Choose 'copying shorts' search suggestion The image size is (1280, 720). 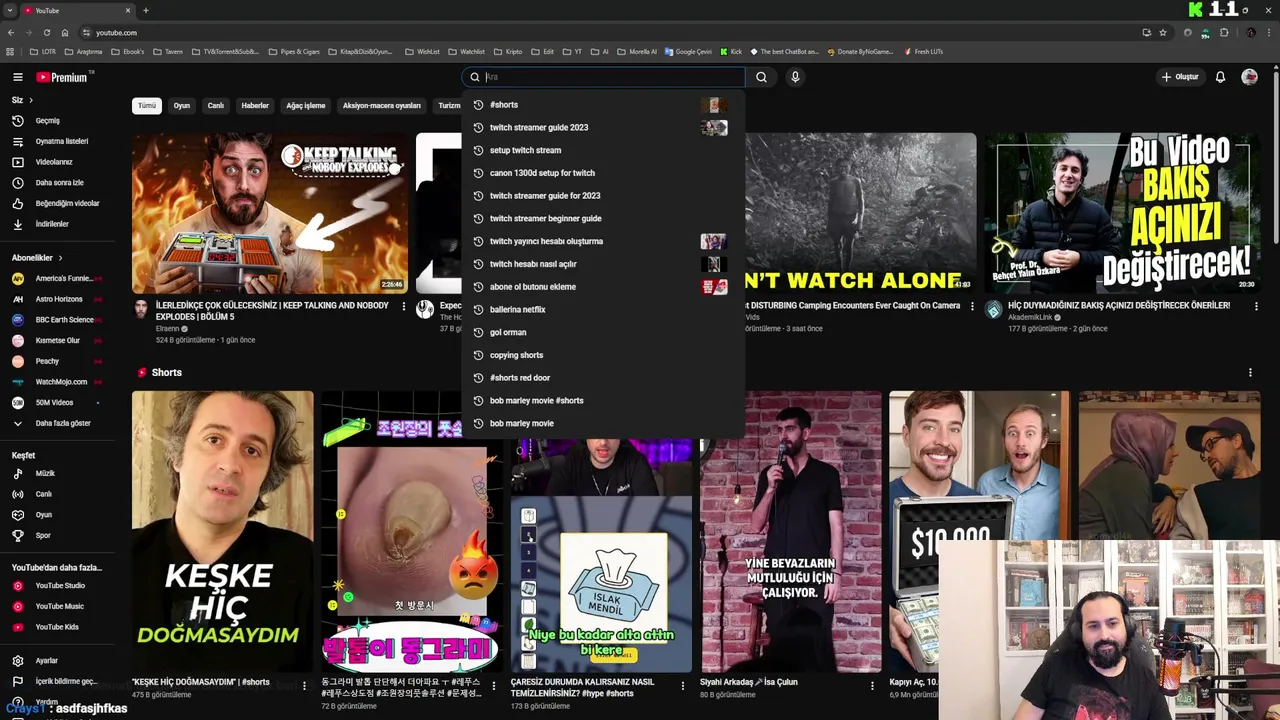click(603, 355)
